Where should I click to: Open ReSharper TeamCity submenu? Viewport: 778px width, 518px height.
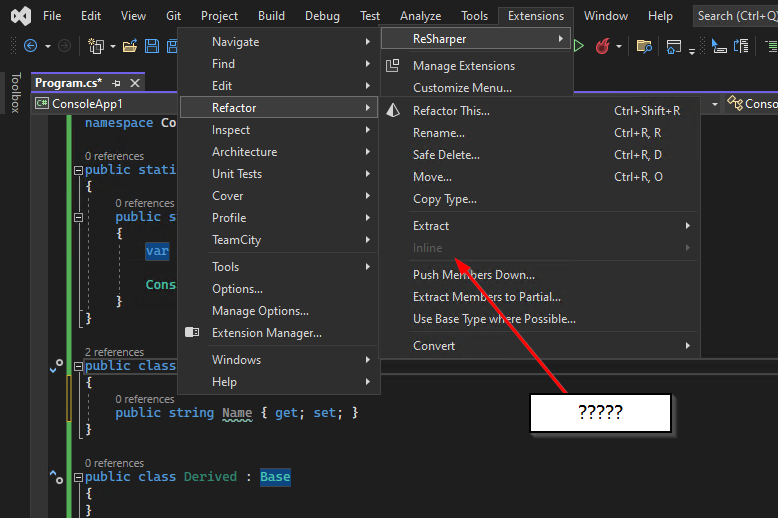279,240
